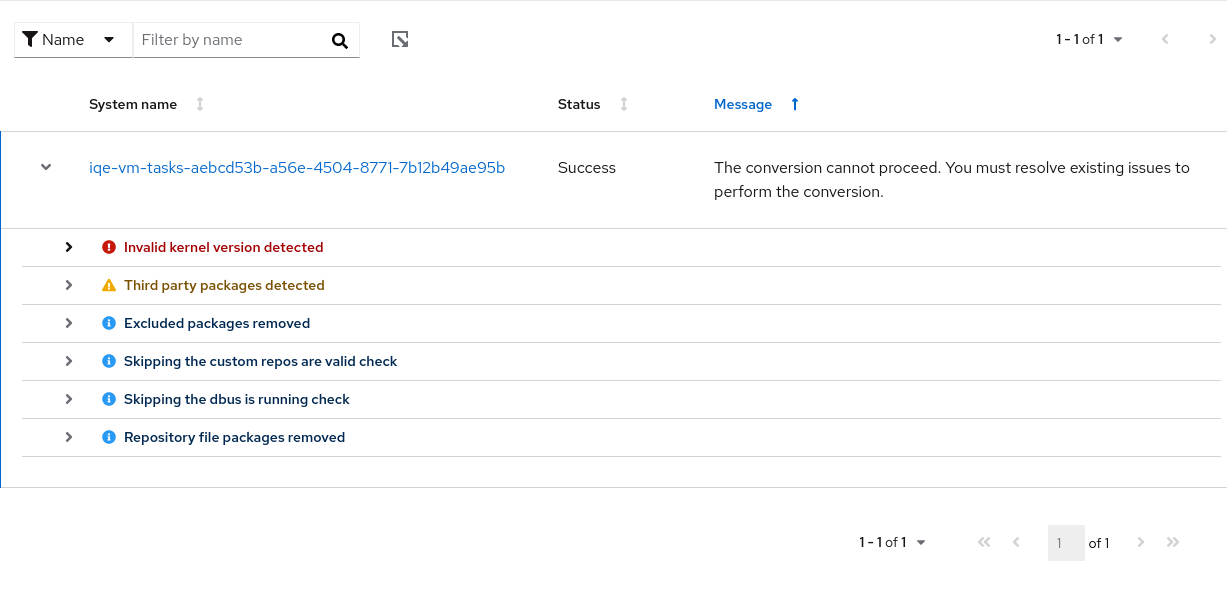Toggle sorting on the Status column
1227x590 pixels.
[x=623, y=103]
